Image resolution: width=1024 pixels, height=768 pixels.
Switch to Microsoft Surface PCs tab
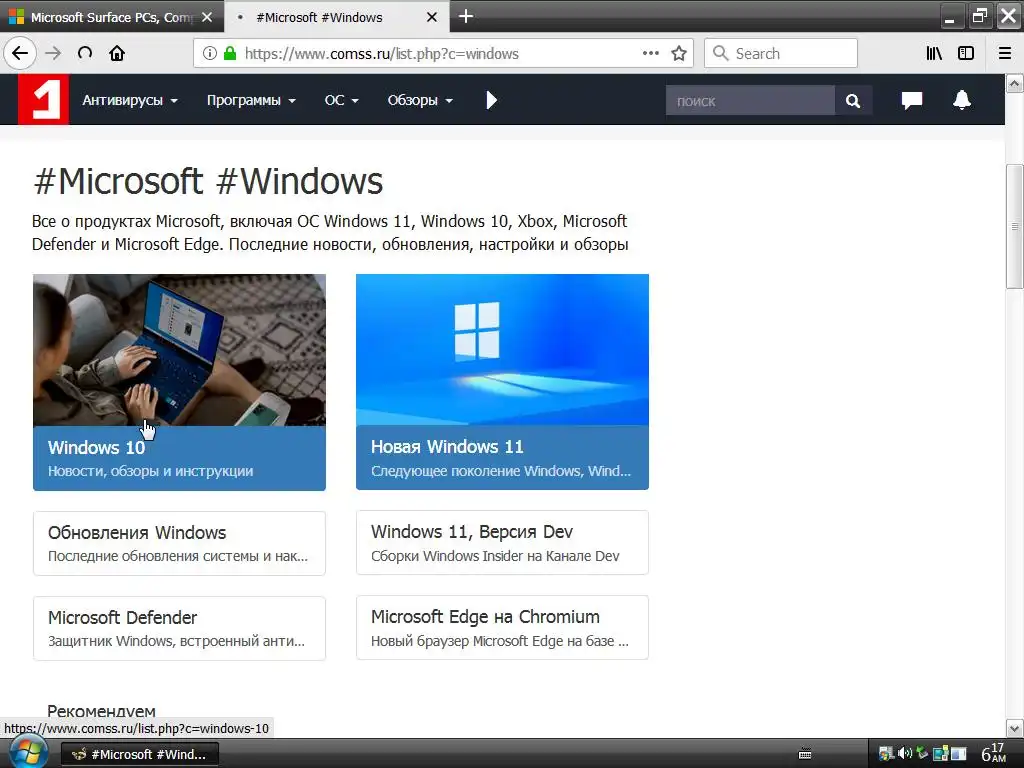coord(111,17)
